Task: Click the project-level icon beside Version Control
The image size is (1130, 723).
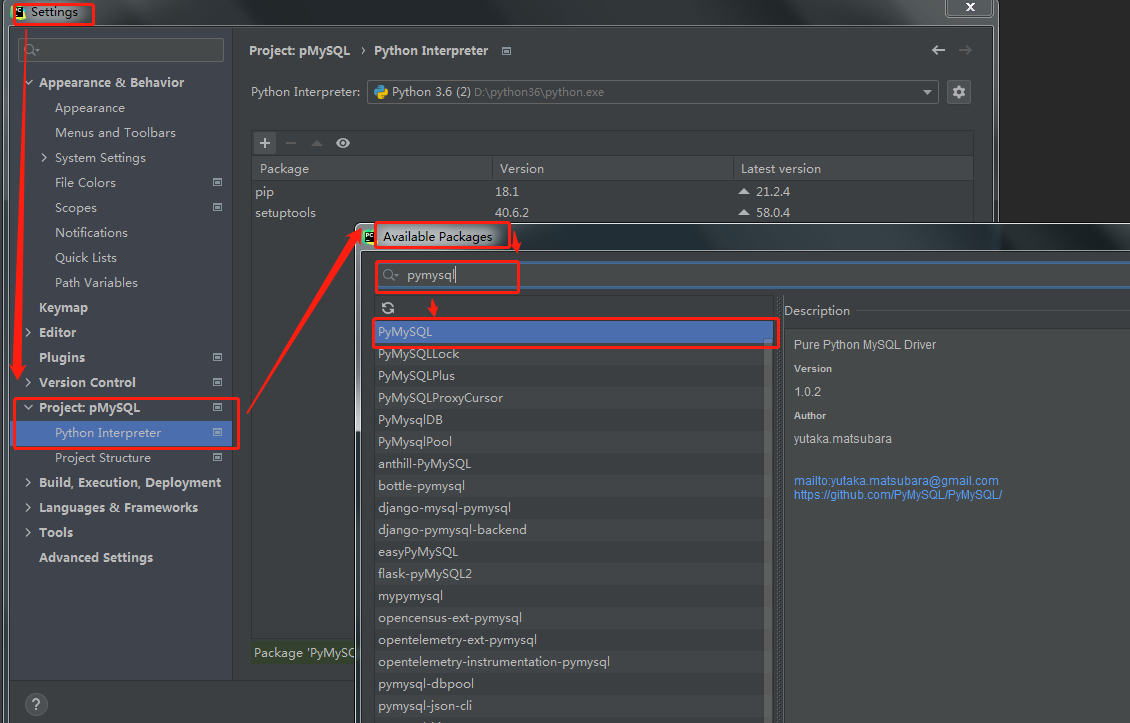Action: (x=217, y=382)
